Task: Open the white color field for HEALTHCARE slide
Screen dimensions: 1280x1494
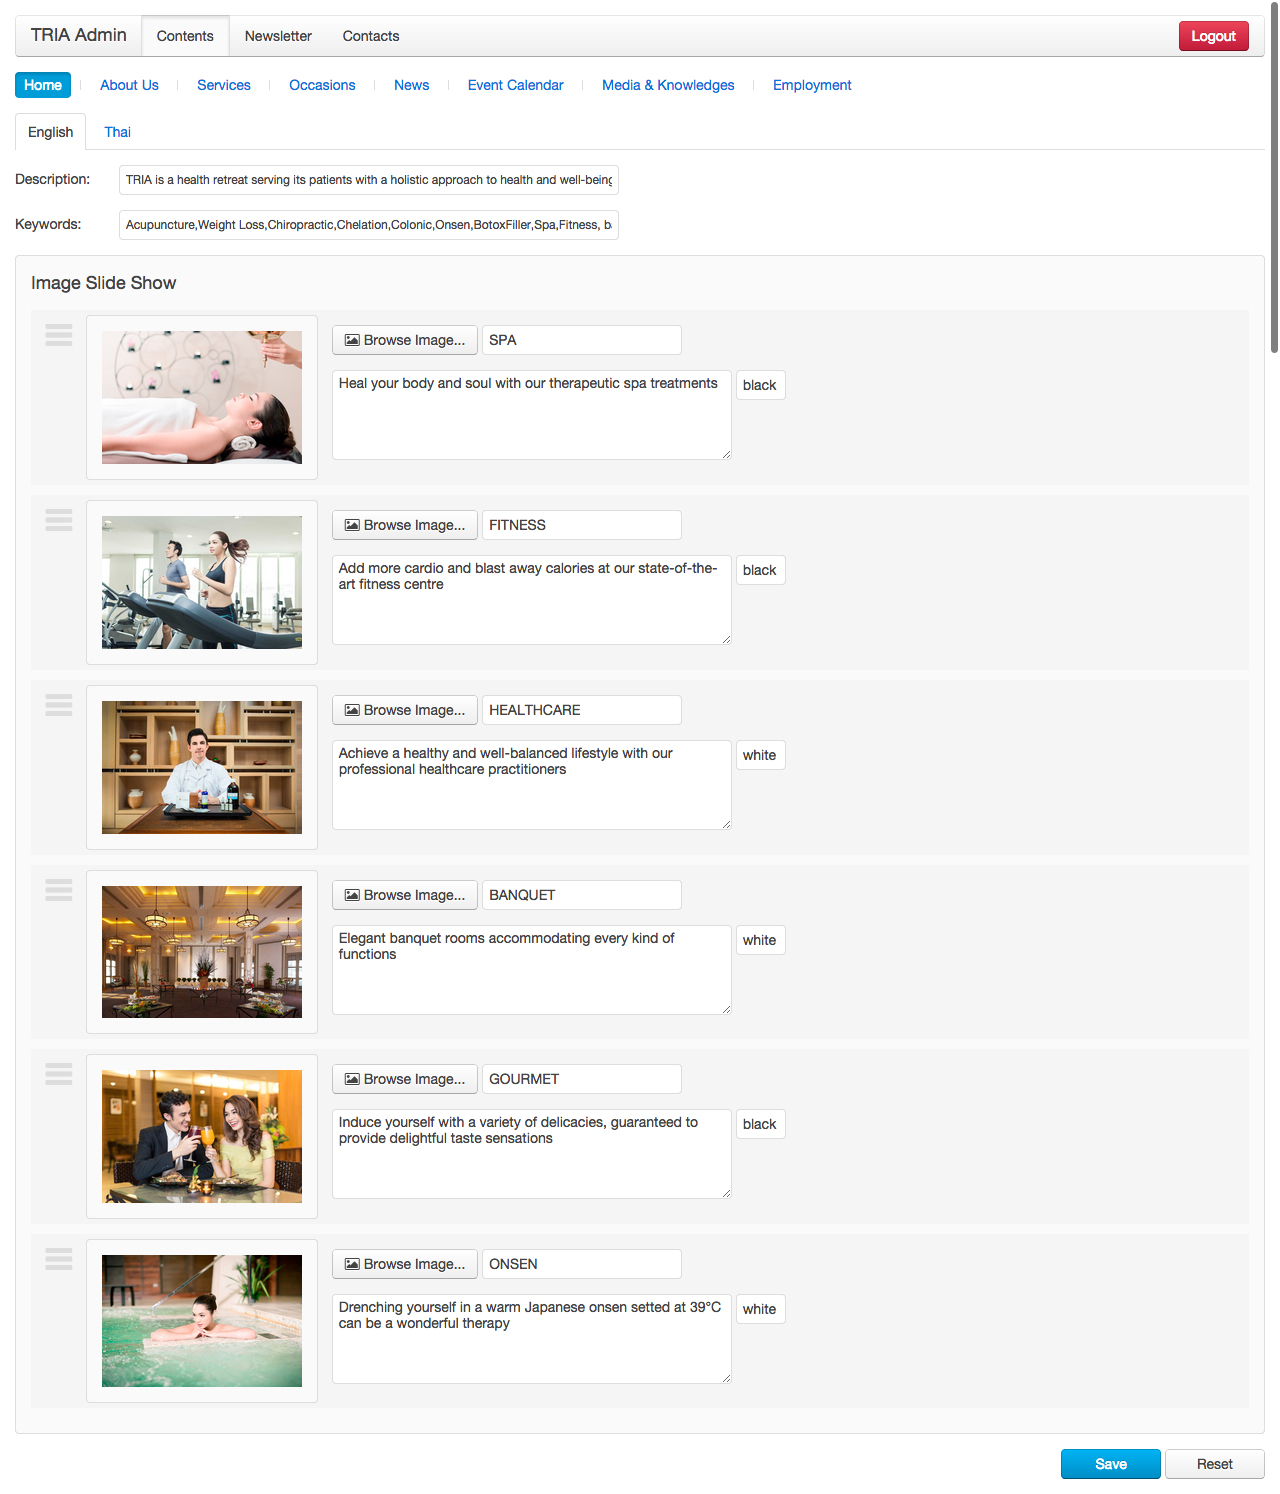Action: (x=760, y=755)
